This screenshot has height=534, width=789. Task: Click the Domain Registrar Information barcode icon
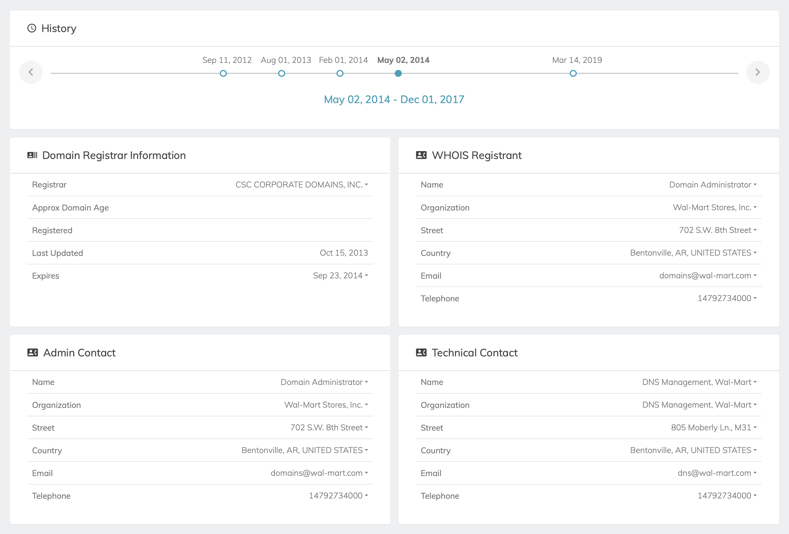[x=32, y=155]
